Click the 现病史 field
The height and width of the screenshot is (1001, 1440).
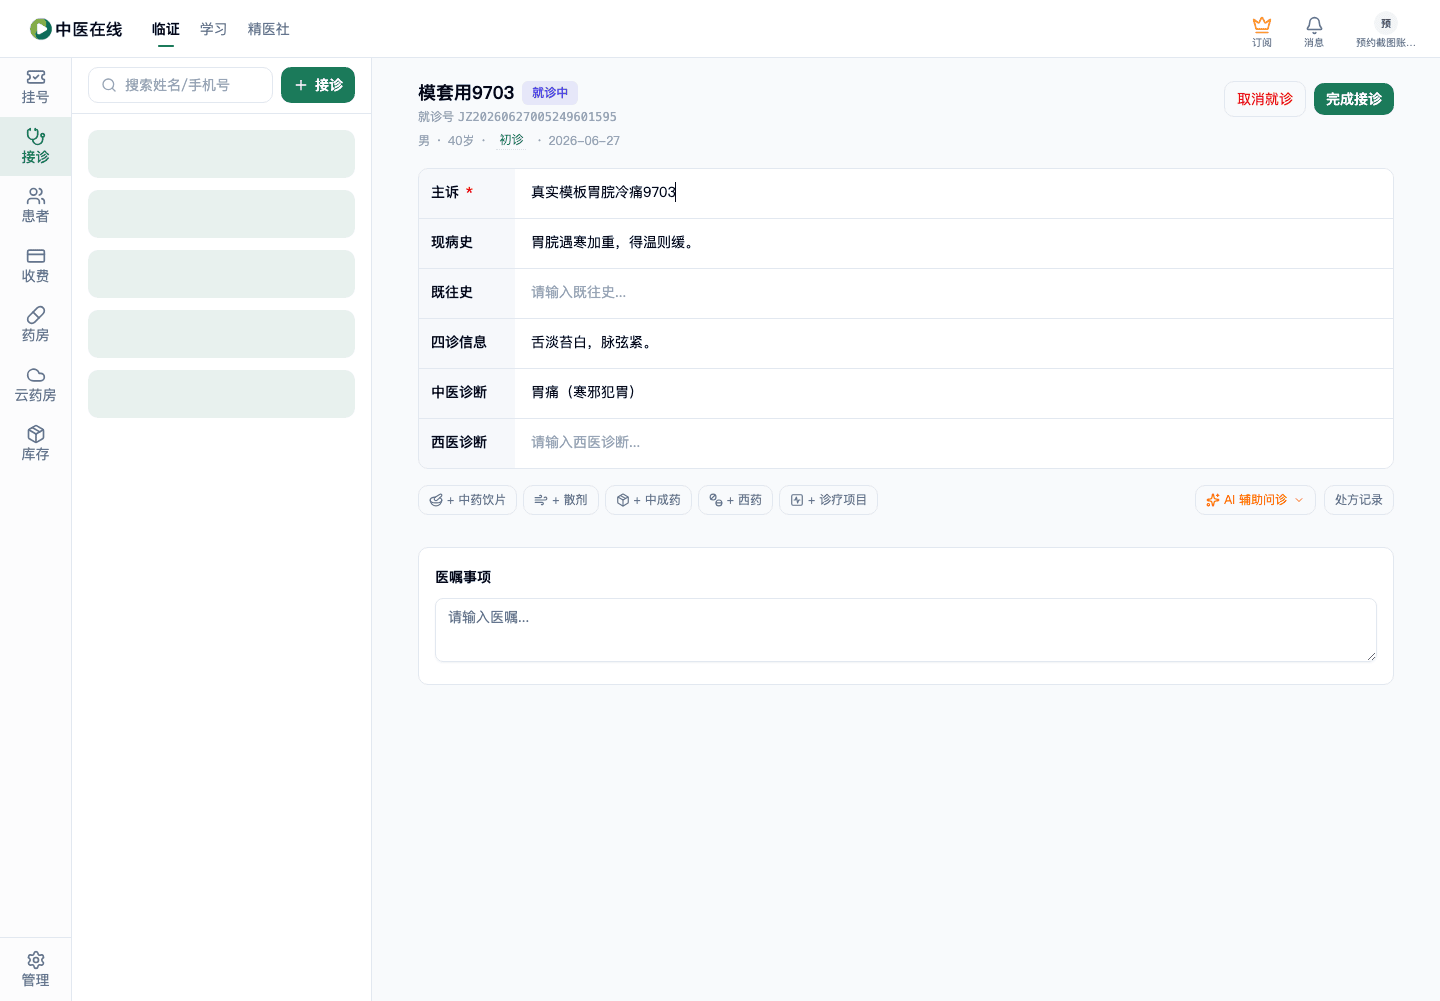tap(954, 242)
